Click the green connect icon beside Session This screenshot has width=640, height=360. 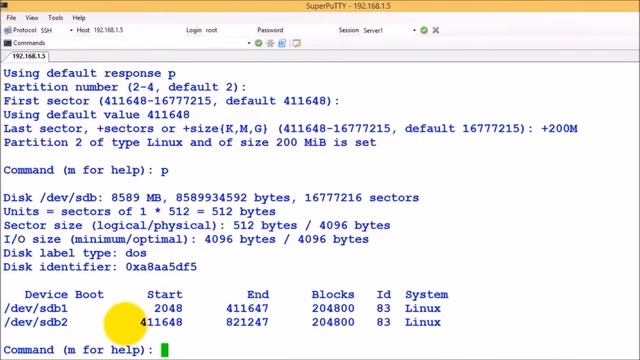424,30
